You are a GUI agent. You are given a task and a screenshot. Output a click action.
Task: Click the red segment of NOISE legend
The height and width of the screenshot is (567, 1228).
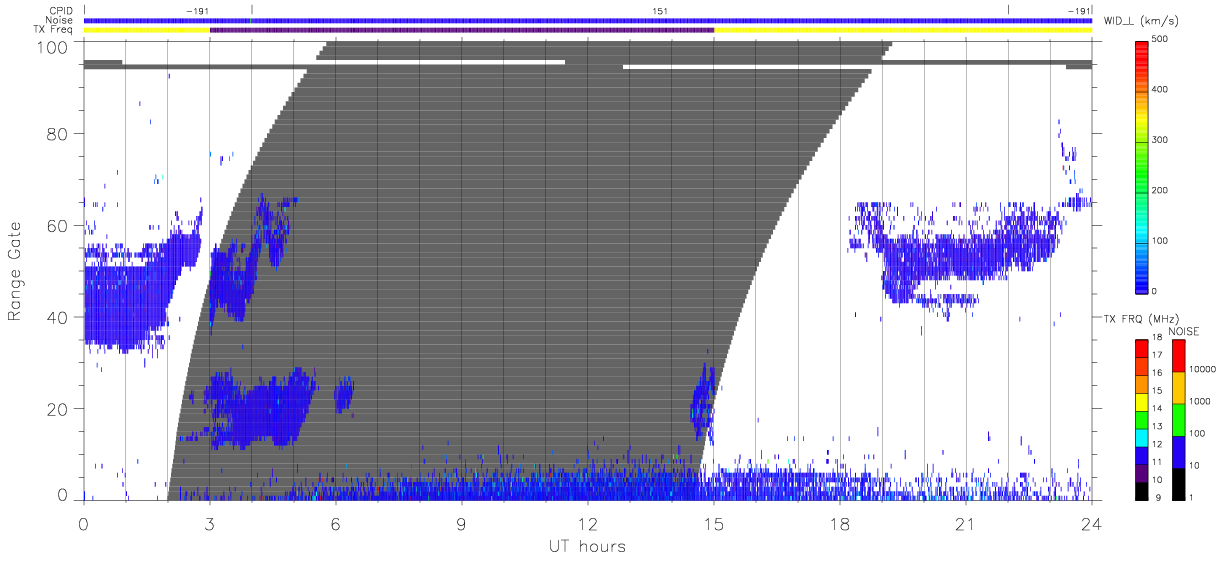tap(1177, 355)
